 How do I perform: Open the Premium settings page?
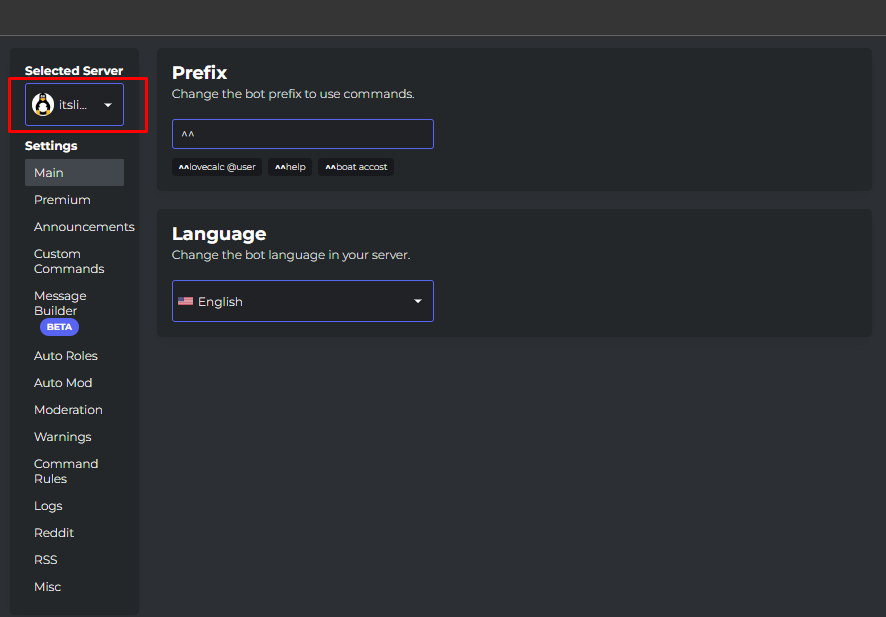click(62, 199)
